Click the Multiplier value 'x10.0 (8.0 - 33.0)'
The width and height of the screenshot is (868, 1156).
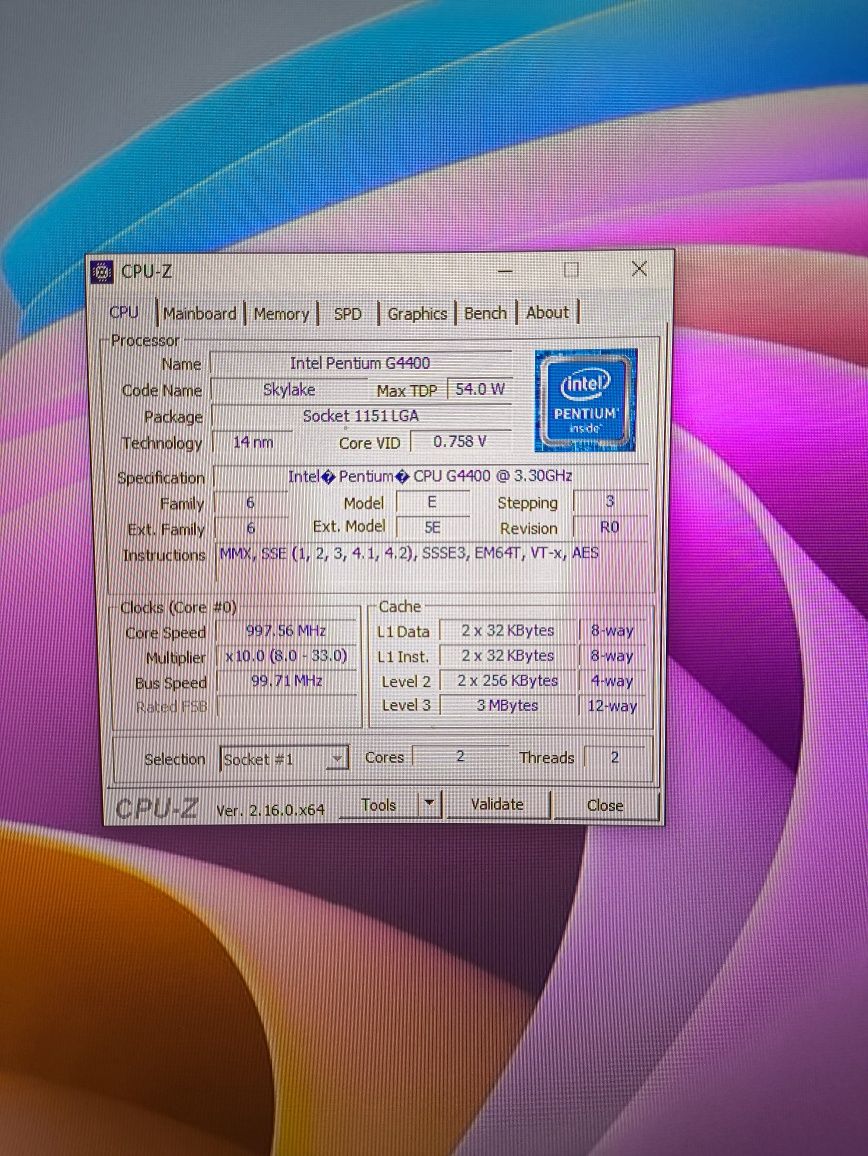(x=286, y=656)
